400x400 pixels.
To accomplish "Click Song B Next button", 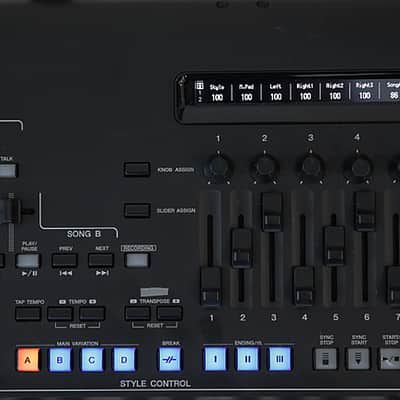I will coord(101,260).
